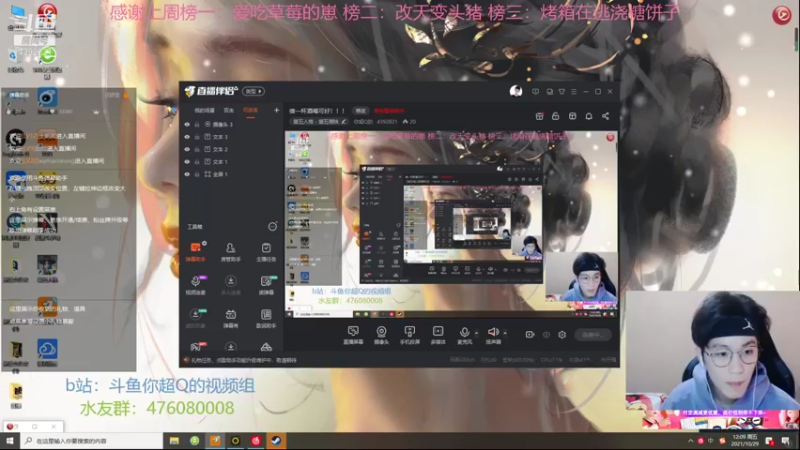Open the 视频连麦 video co-stream tool

pos(195,285)
